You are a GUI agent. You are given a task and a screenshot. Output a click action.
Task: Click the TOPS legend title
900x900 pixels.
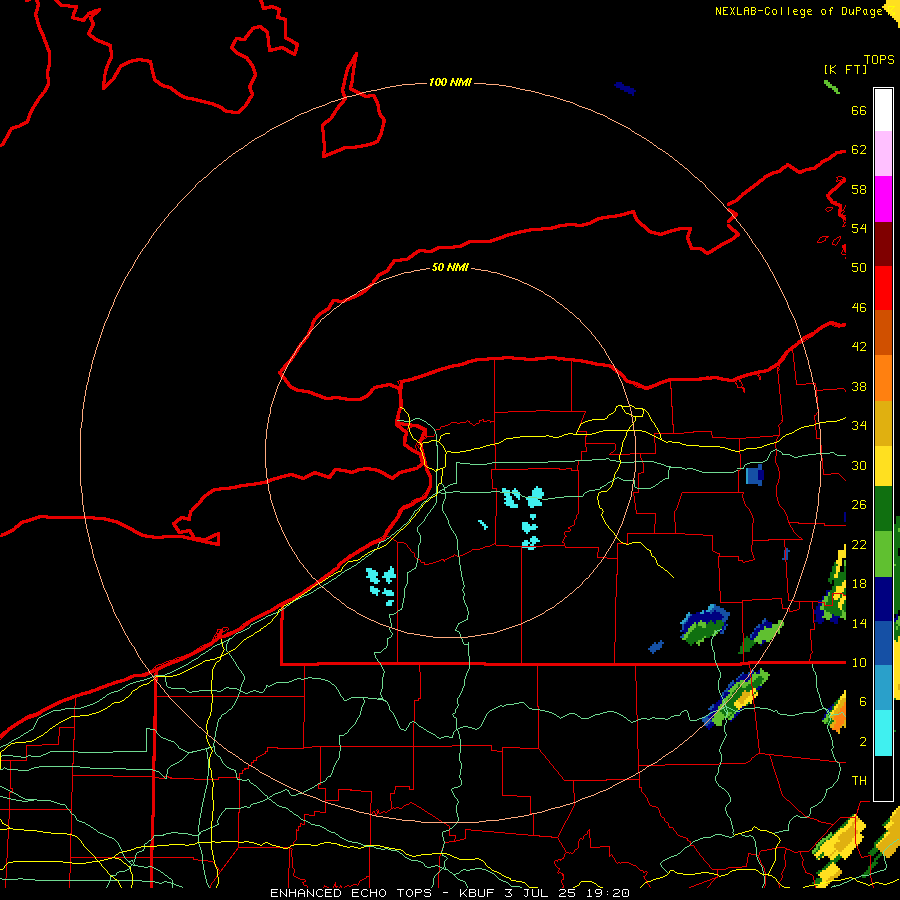pos(879,60)
